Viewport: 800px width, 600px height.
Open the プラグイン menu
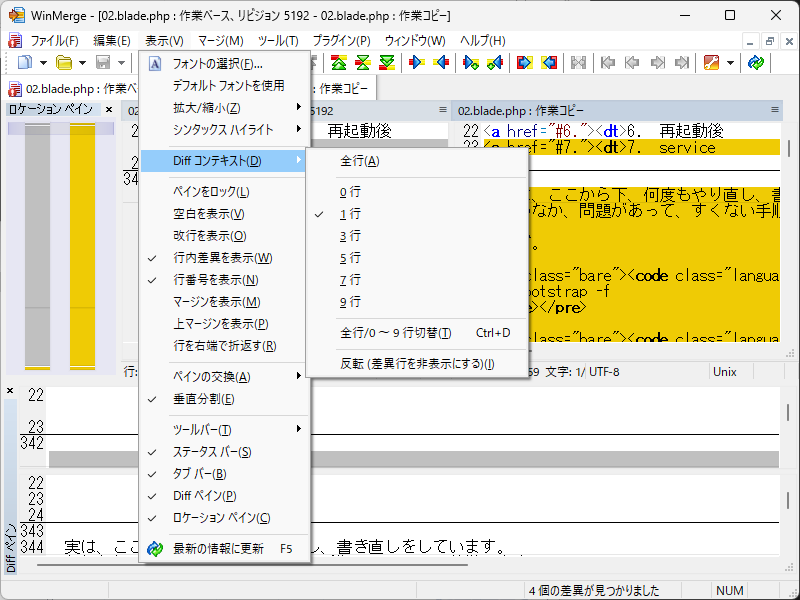click(x=341, y=41)
